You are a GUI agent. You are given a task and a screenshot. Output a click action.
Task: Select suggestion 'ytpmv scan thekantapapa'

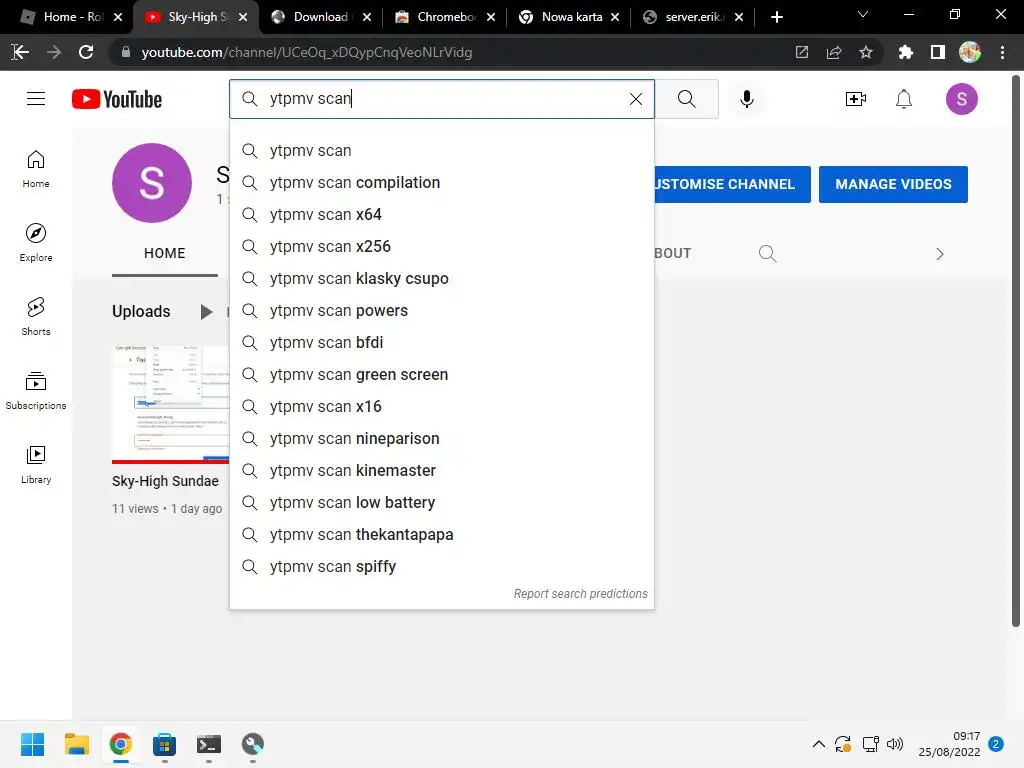442,535
